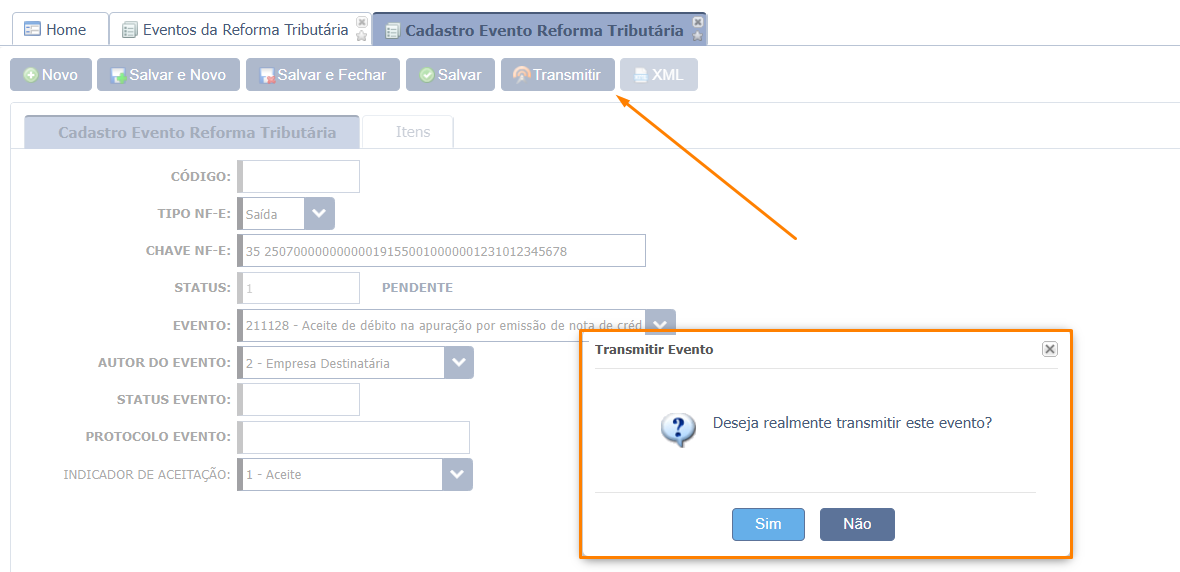Image resolution: width=1180 pixels, height=572 pixels.
Task: Click the Salvar green check icon
Action: [427, 75]
